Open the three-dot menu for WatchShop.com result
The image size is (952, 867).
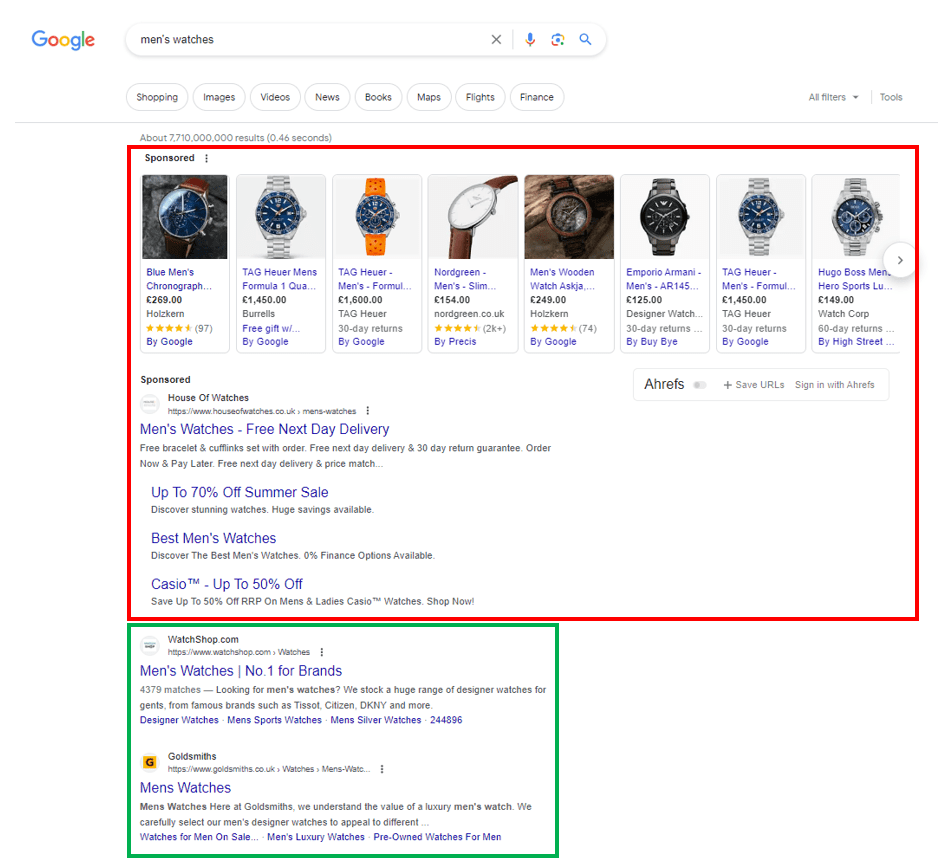pos(321,652)
